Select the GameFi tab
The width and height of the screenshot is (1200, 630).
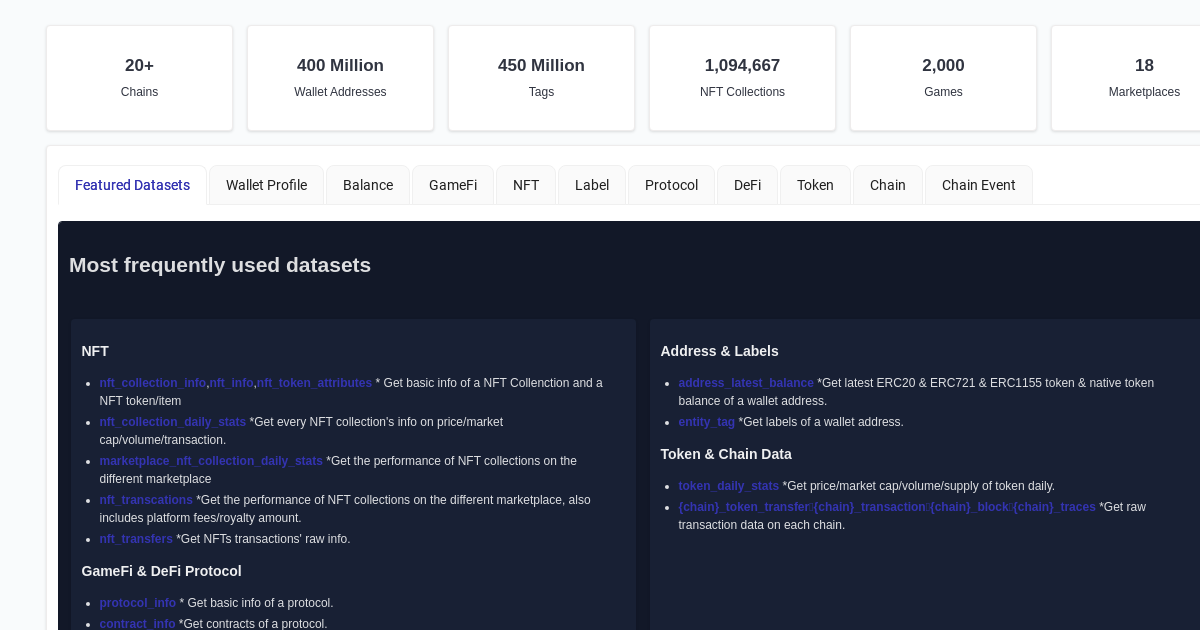click(x=453, y=185)
